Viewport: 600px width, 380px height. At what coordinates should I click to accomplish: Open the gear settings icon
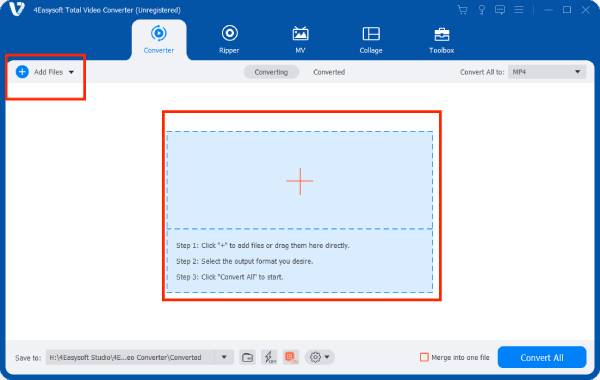[x=315, y=357]
